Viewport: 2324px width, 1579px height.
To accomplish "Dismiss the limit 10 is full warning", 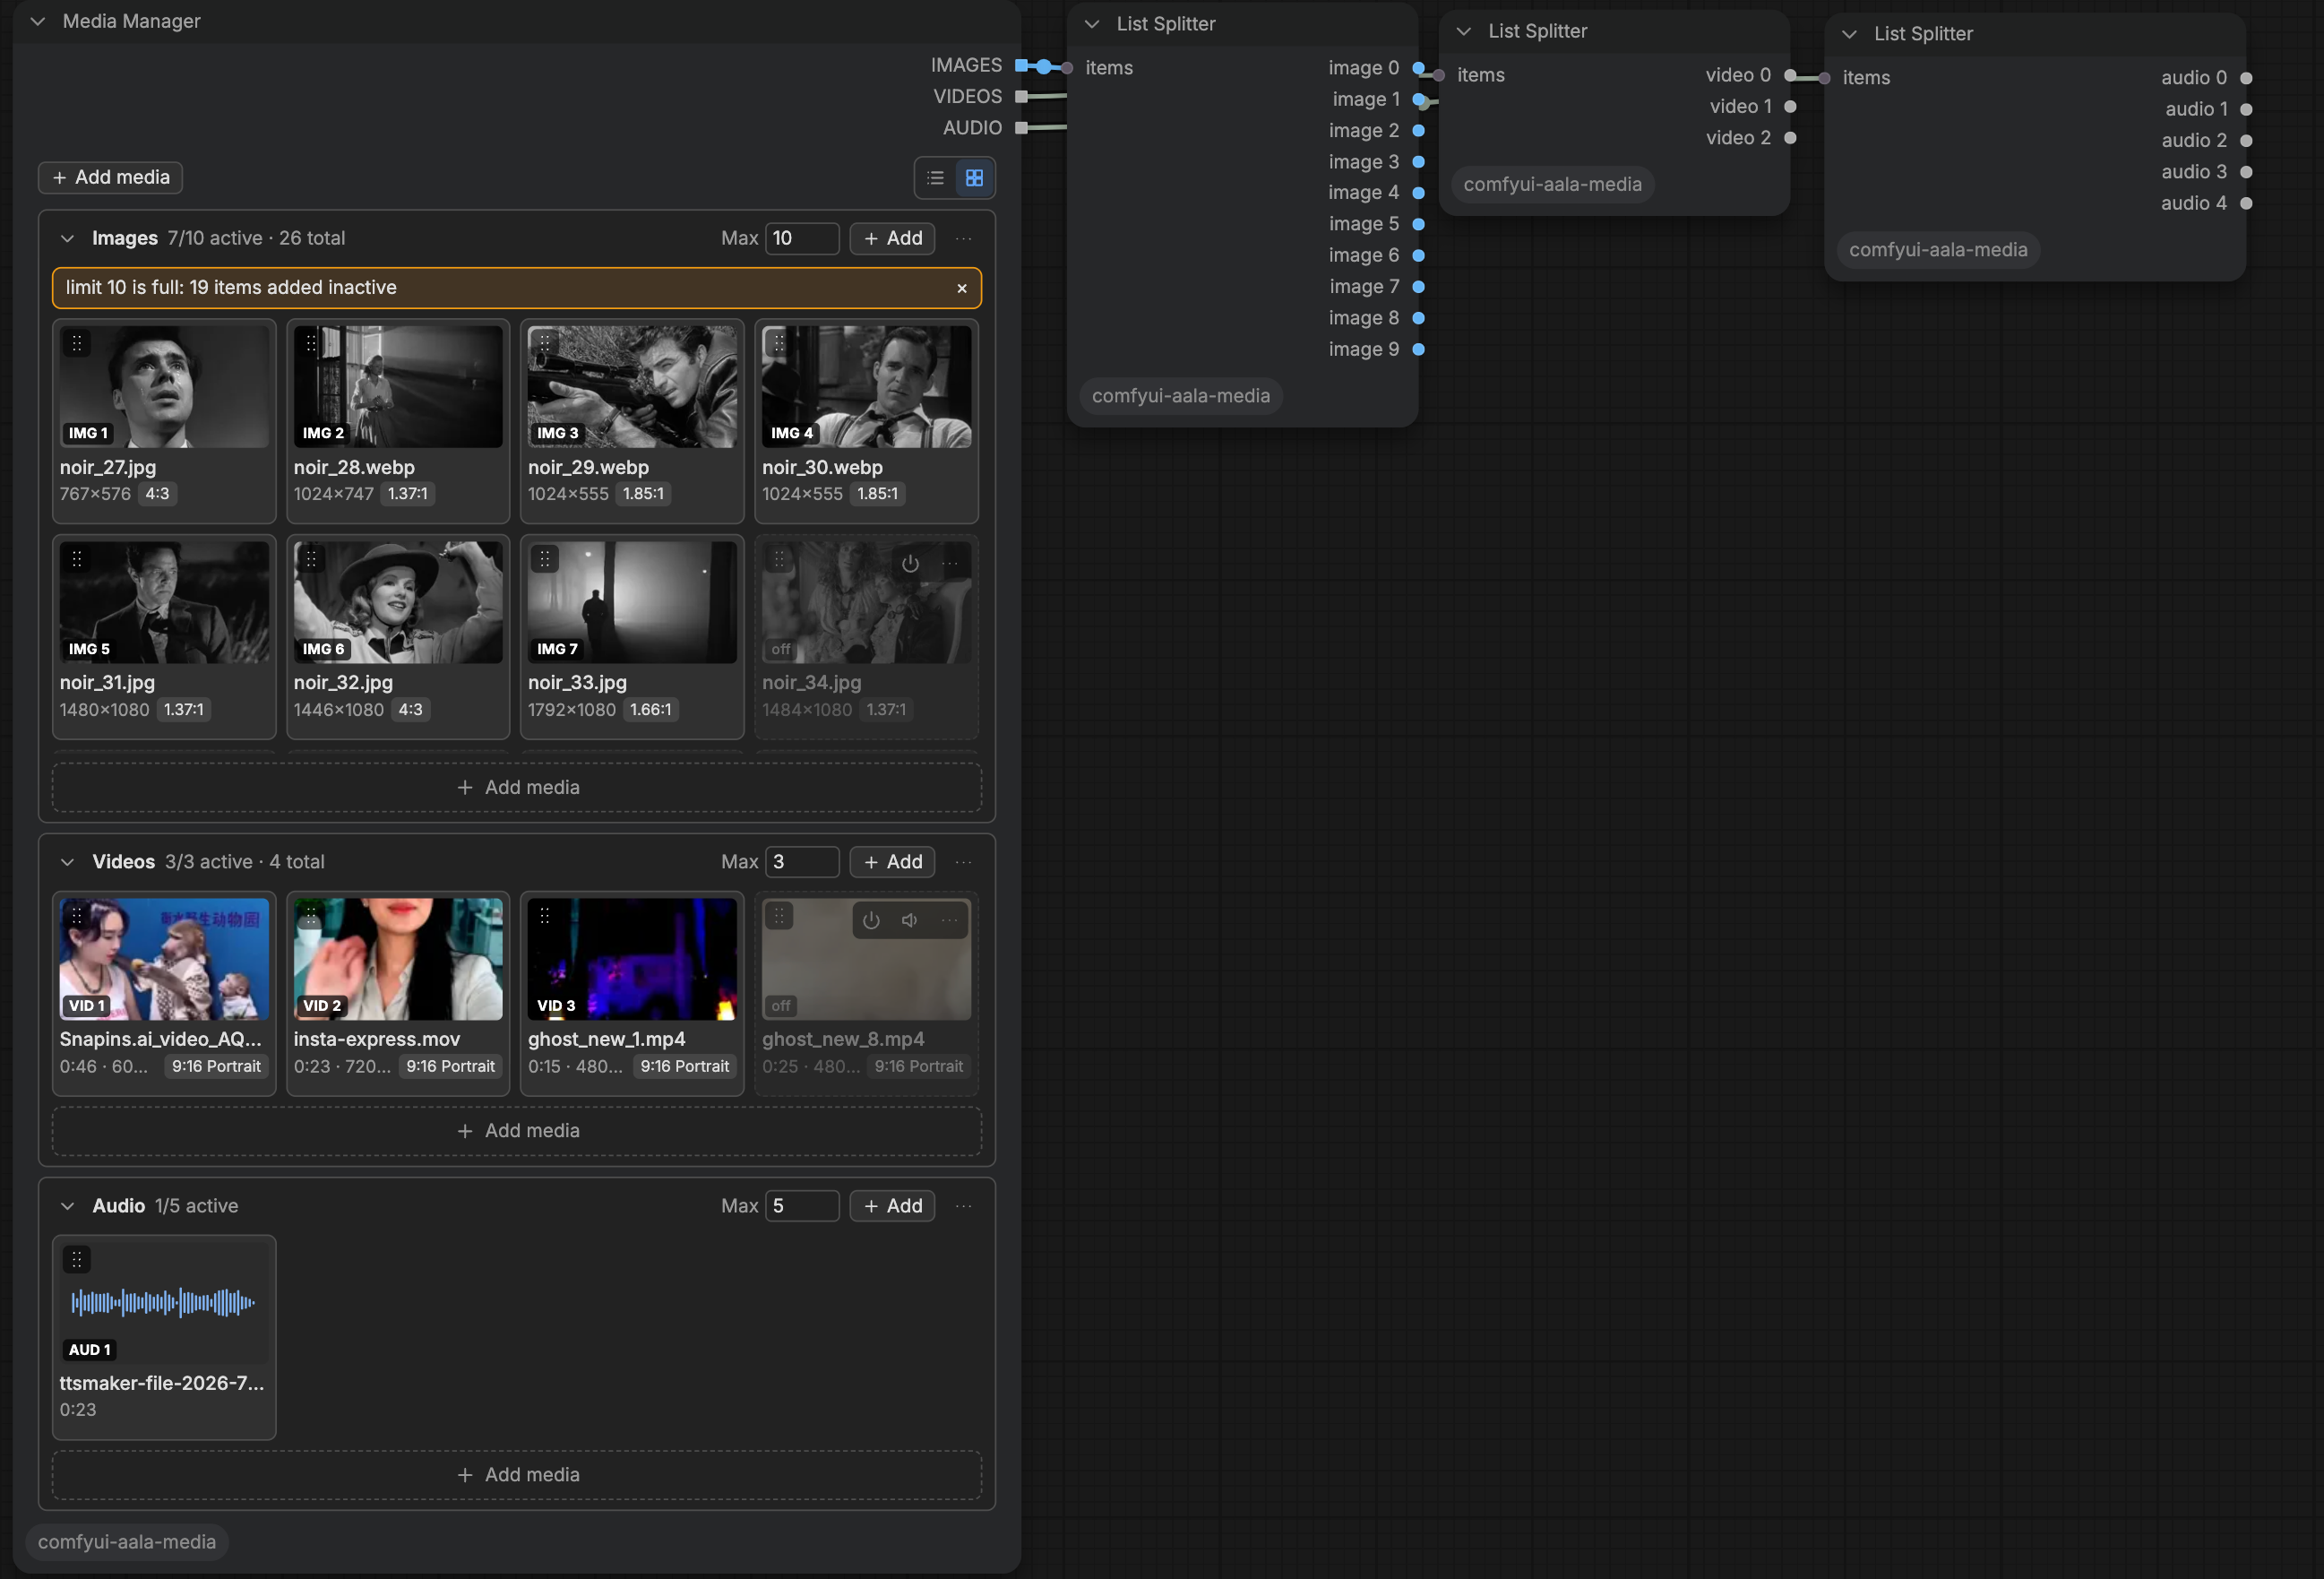I will pyautogui.click(x=962, y=288).
